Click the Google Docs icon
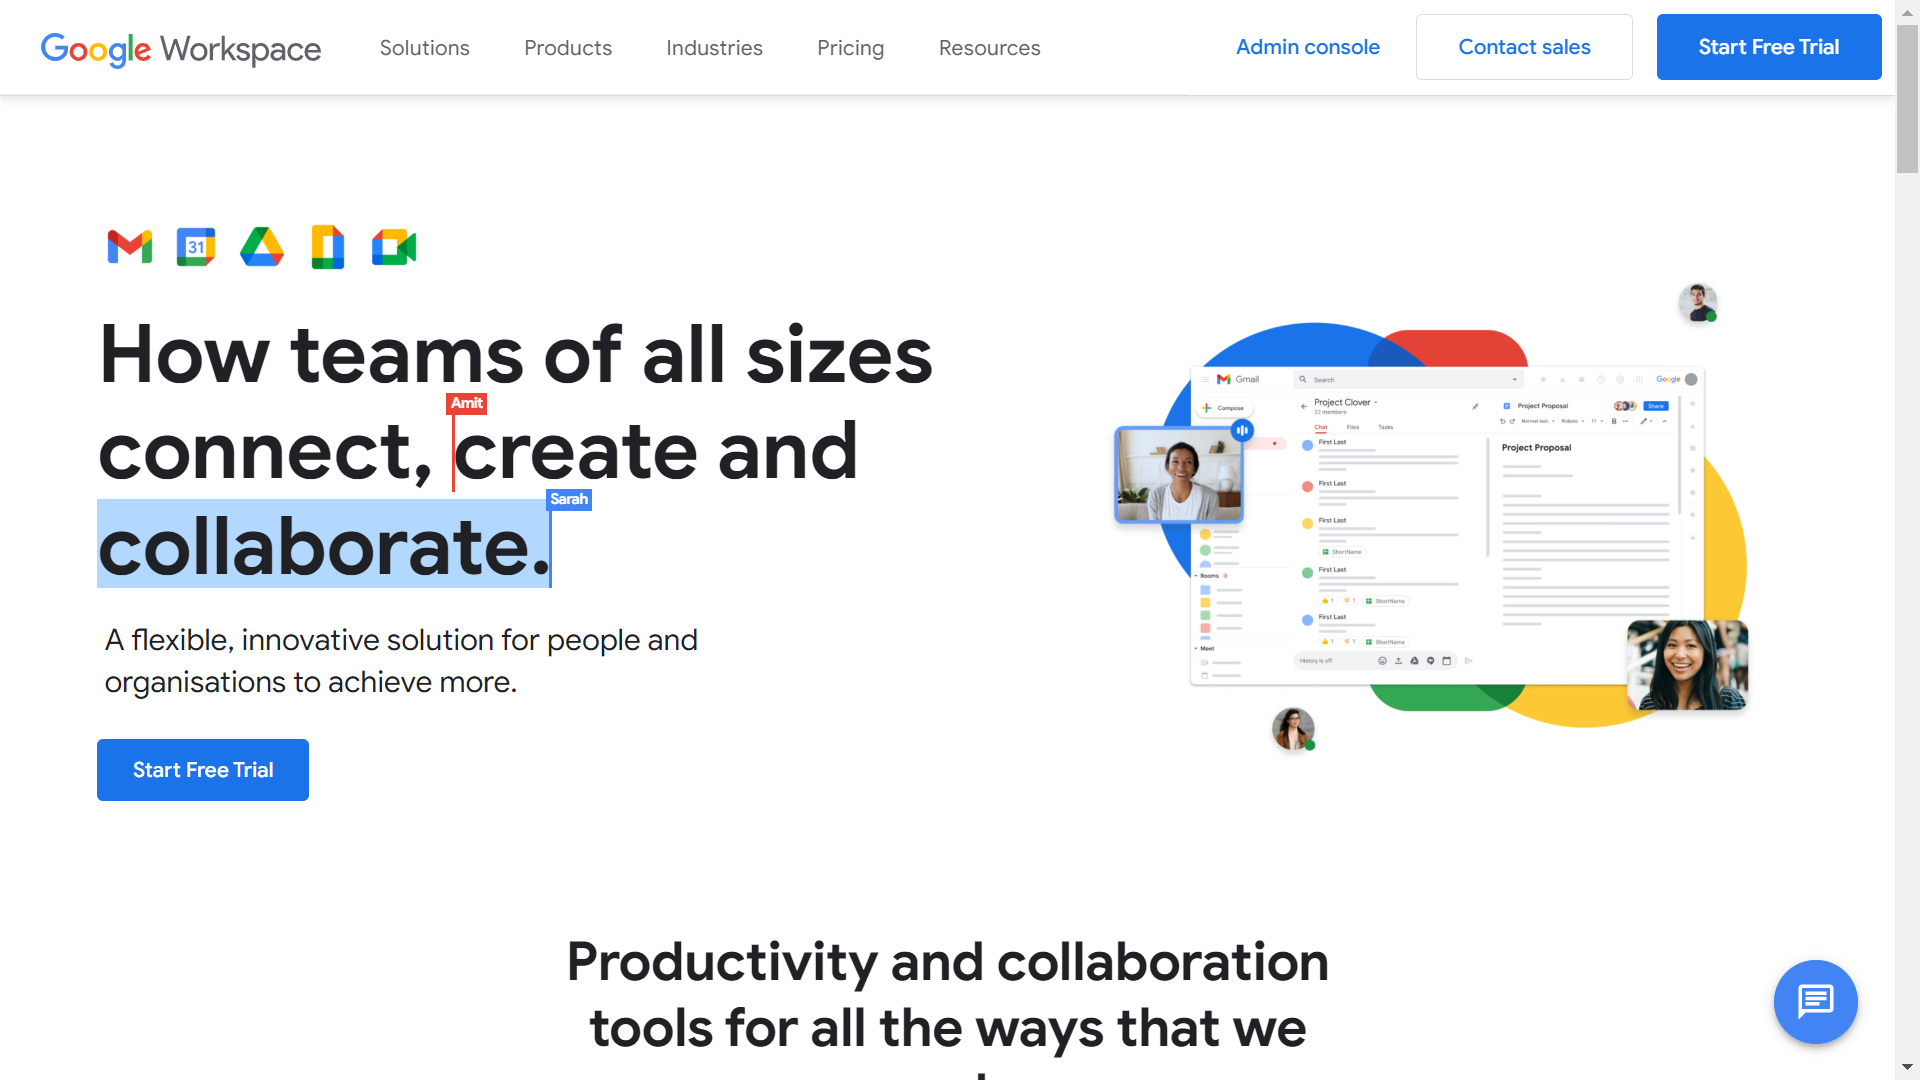Screen dimensions: 1920x1080 327,247
